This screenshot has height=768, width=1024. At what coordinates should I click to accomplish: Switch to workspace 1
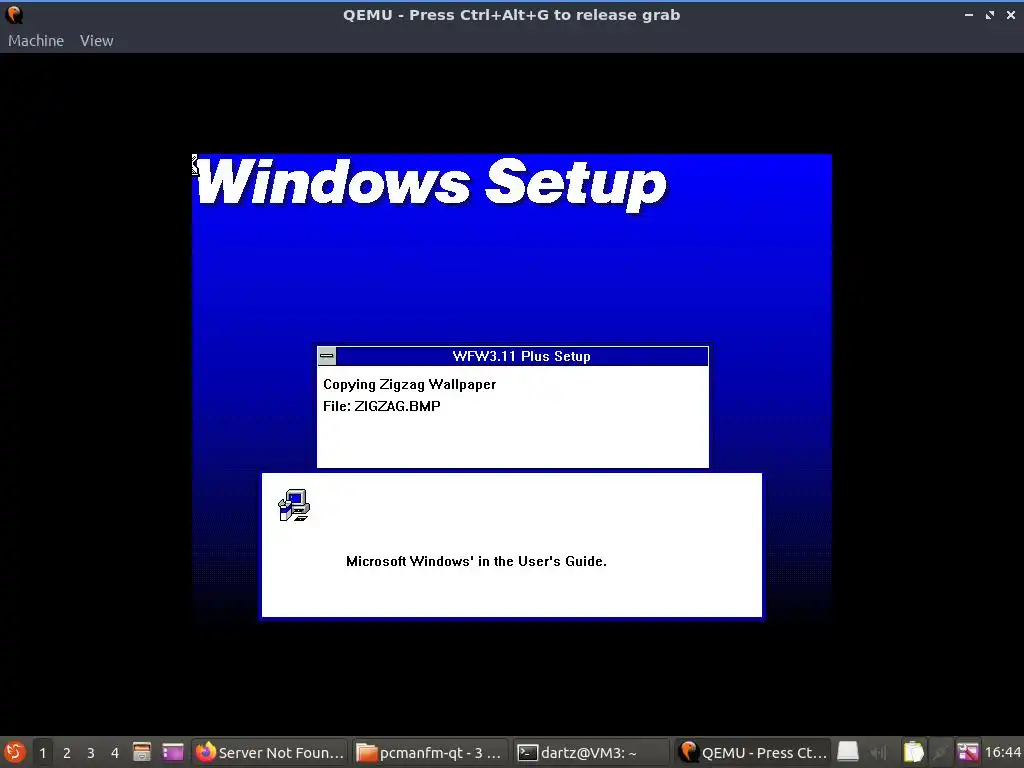(42, 753)
